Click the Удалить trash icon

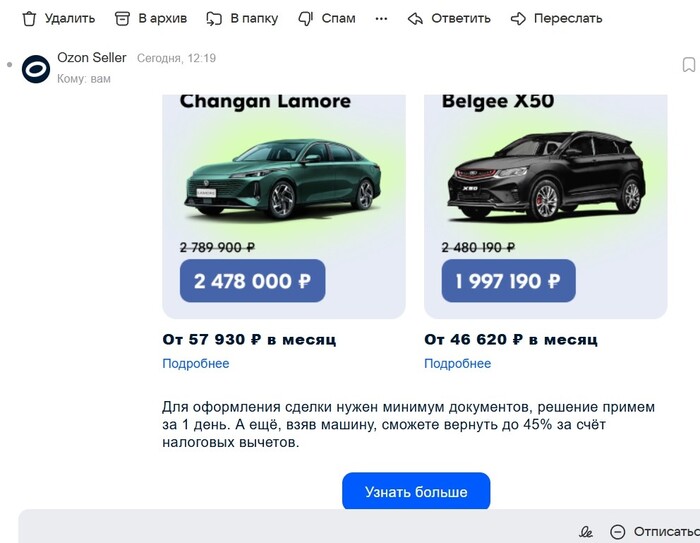29,18
